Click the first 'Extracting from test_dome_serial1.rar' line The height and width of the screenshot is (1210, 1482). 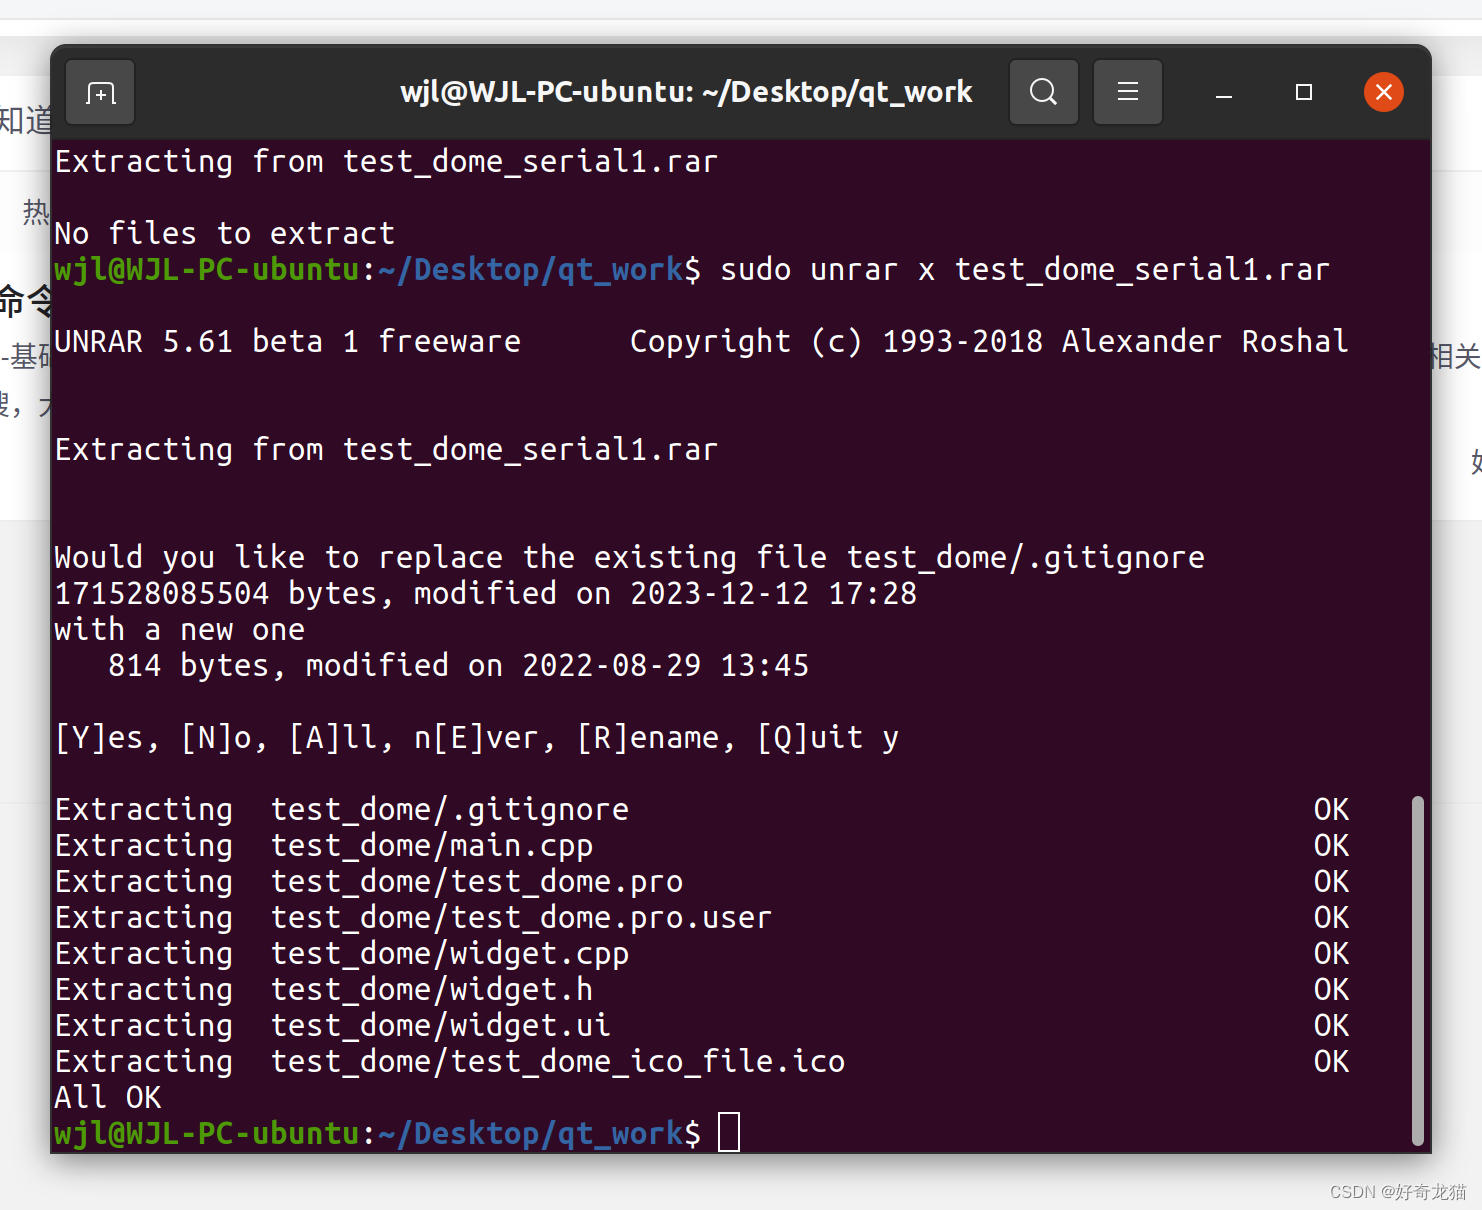387,162
